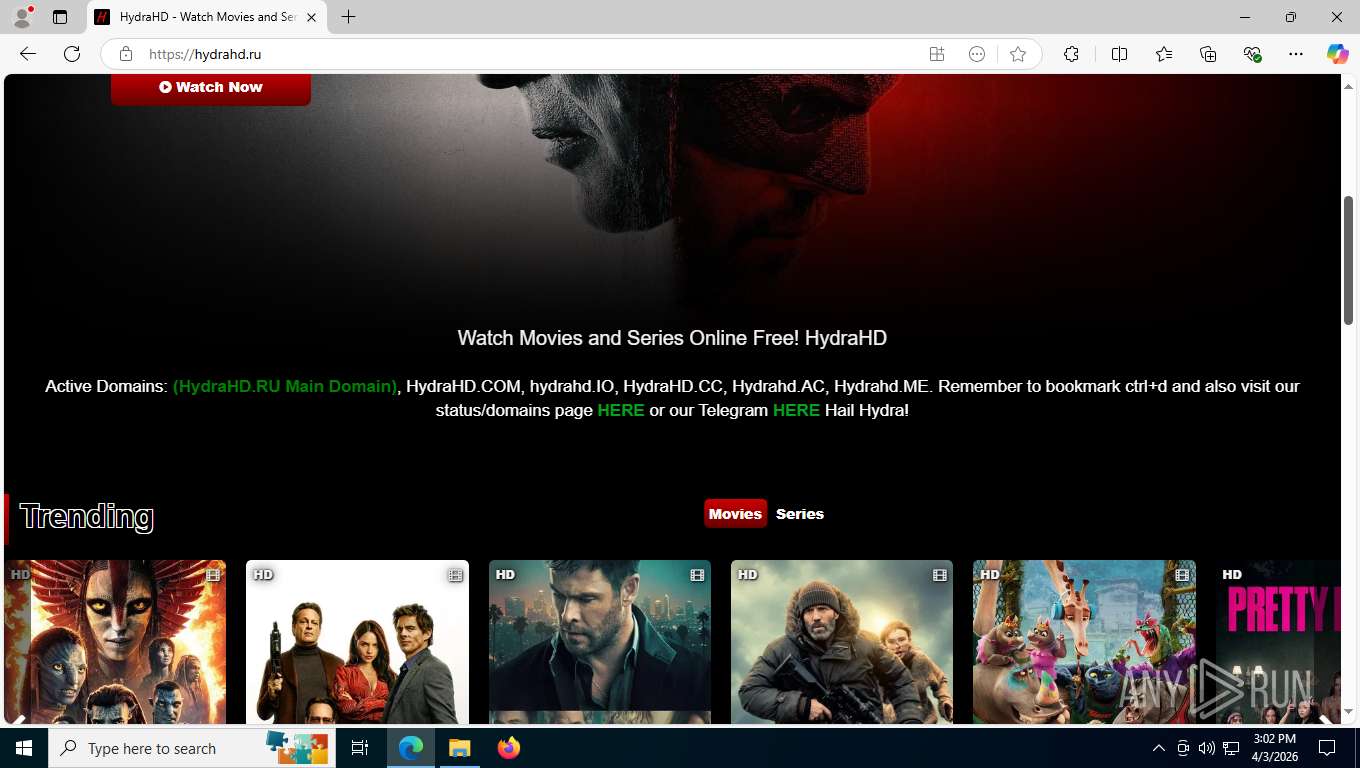Open the snowy soldier movie poster

coord(842,641)
